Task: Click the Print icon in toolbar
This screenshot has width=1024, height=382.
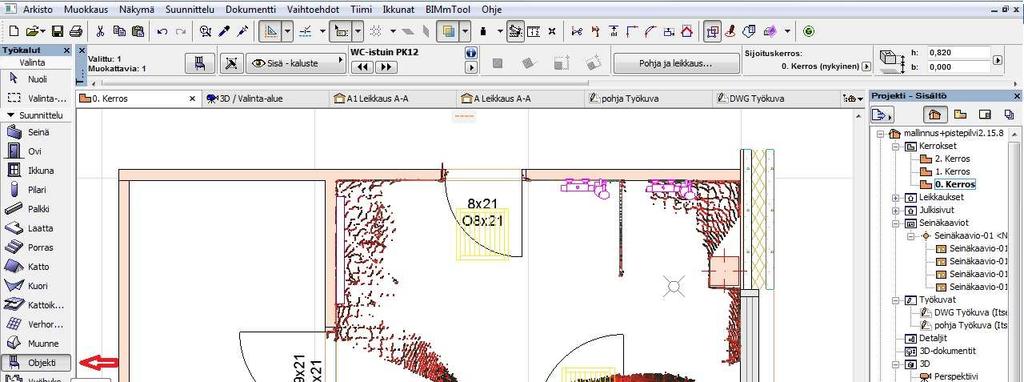Action: point(76,31)
